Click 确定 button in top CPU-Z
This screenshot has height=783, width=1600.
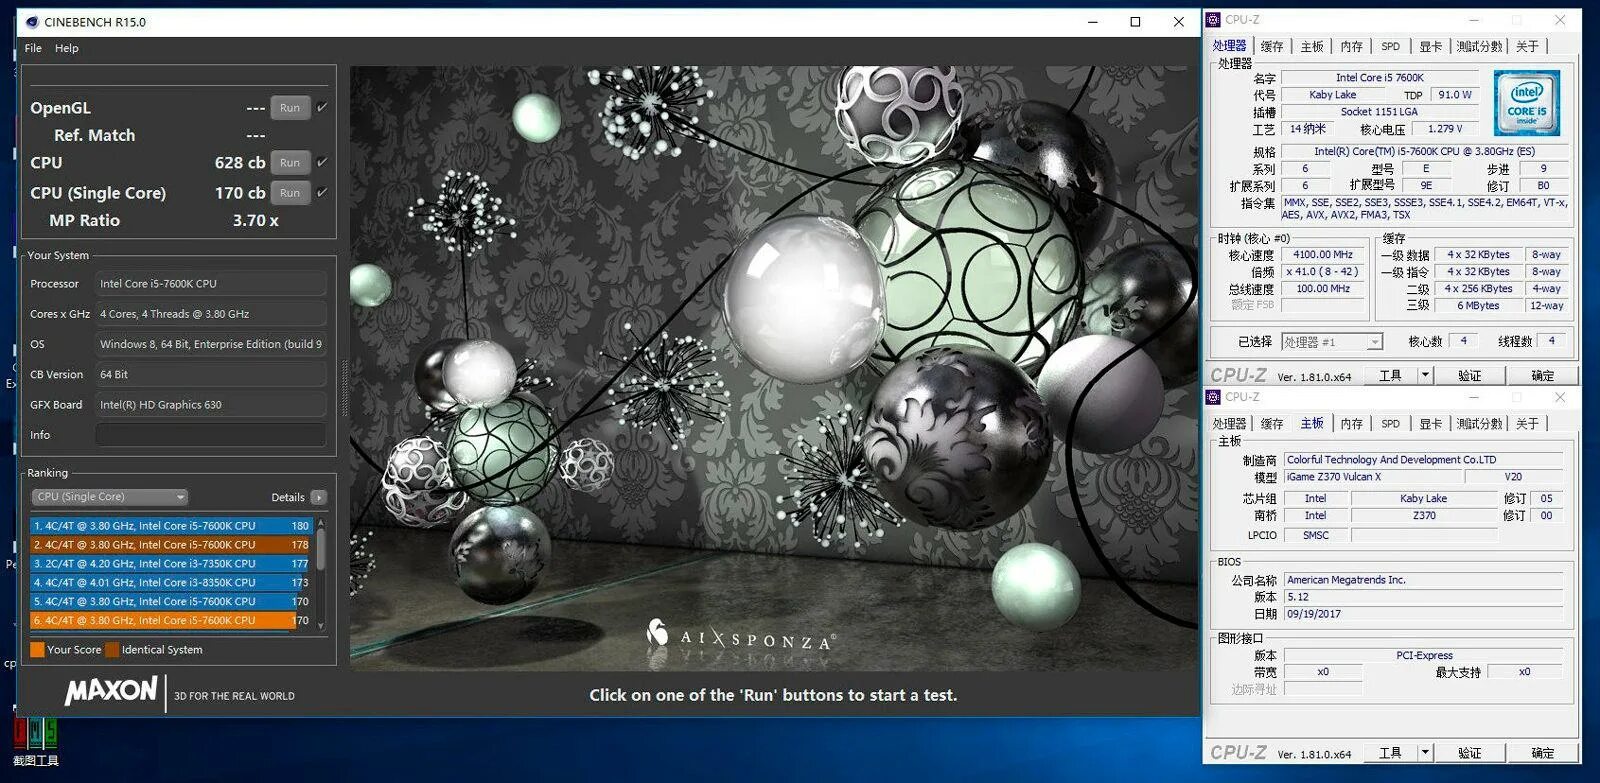(x=1543, y=376)
